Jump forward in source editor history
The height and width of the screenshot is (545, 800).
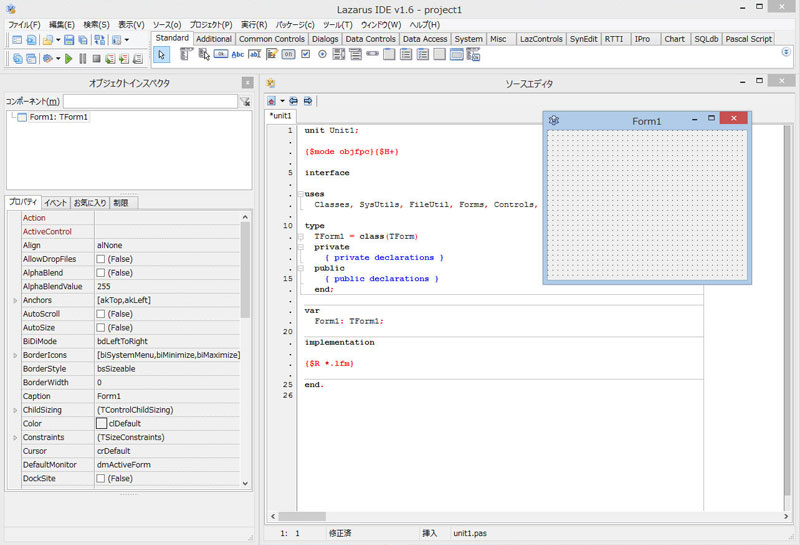coord(308,101)
